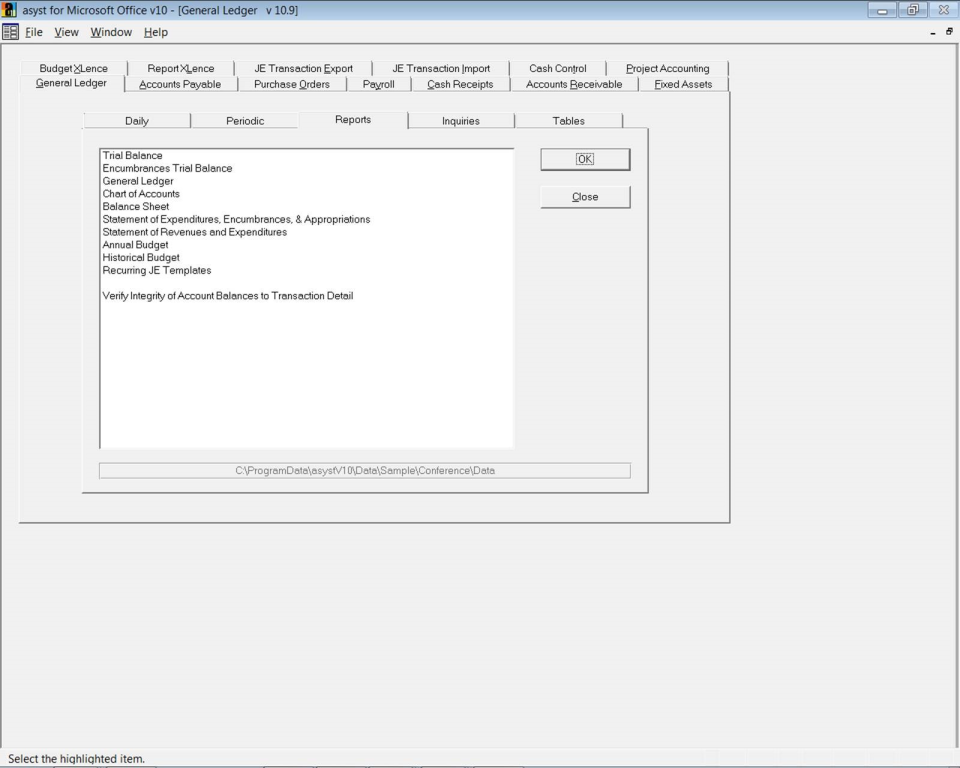The height and width of the screenshot is (768, 960).
Task: Choose Balance Sheet in the list
Action: coord(135,207)
